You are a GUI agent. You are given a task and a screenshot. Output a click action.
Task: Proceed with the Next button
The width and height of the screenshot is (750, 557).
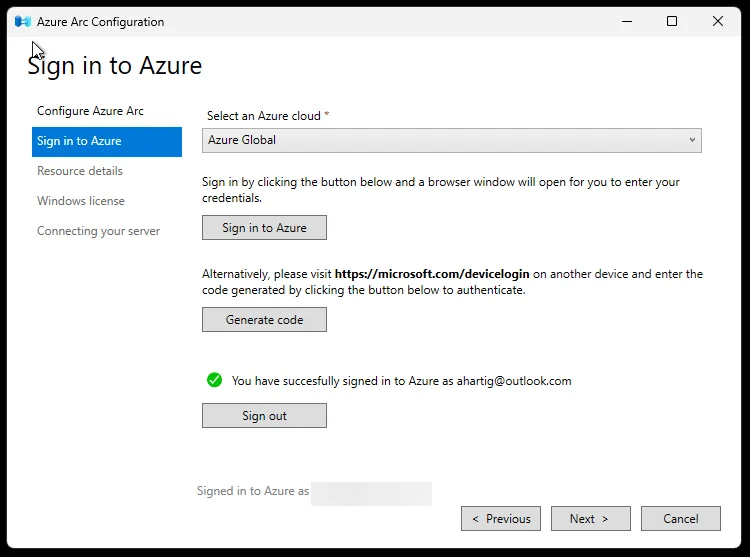pyautogui.click(x=591, y=519)
